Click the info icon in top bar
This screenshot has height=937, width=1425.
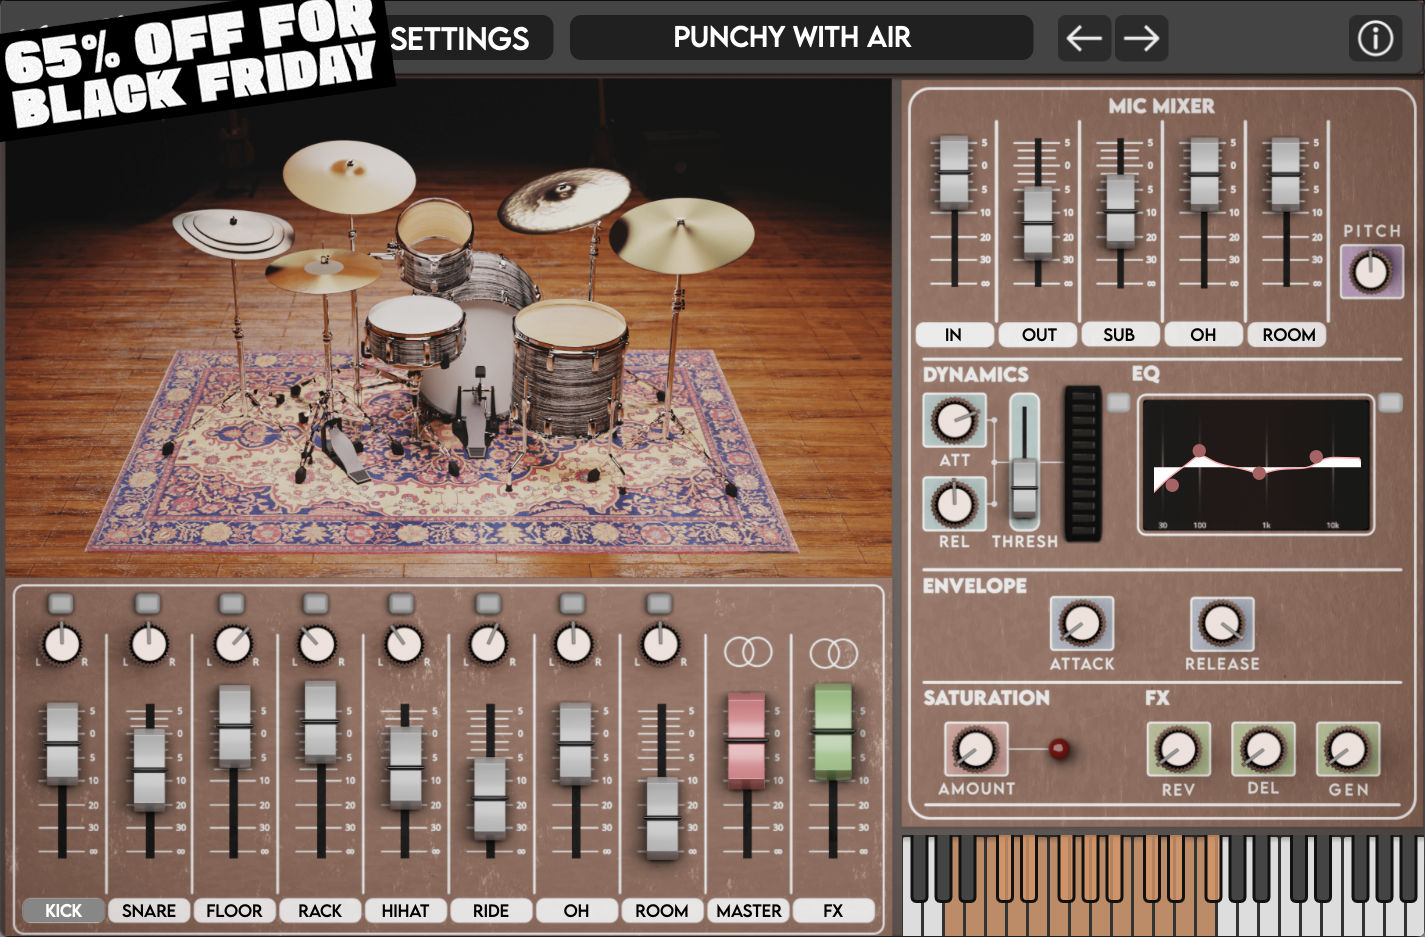1375,39
